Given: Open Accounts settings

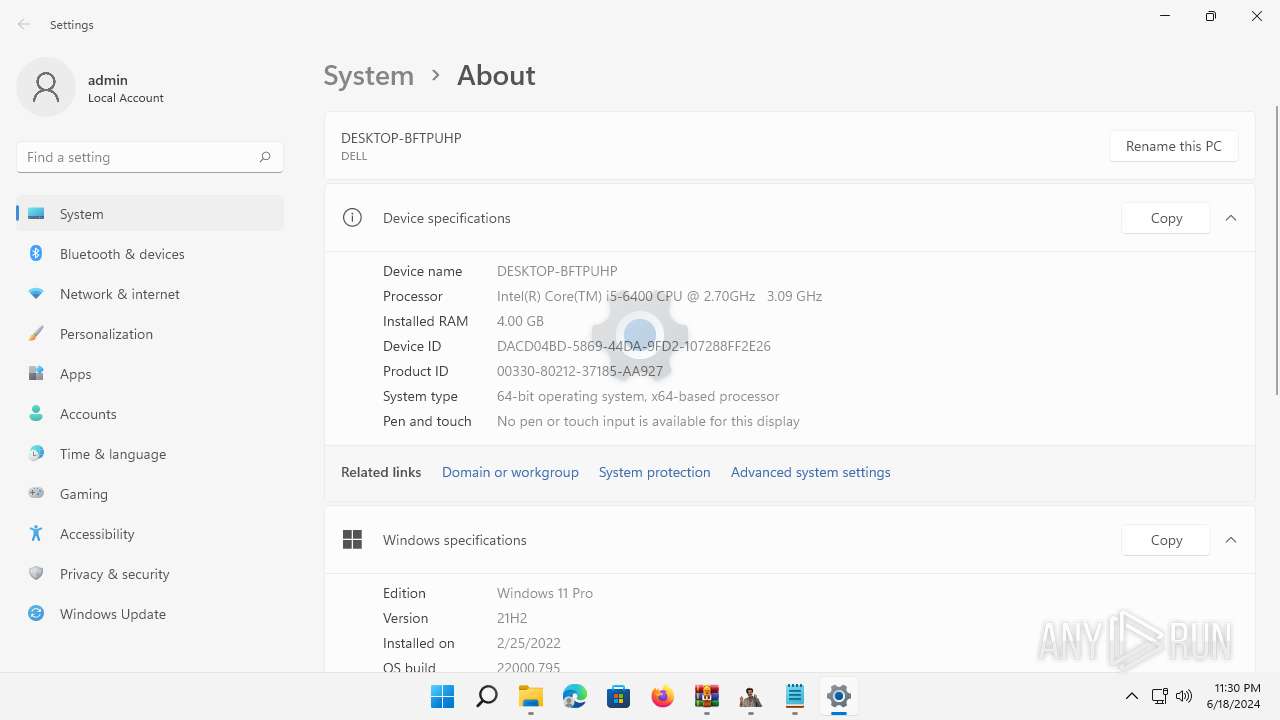Looking at the screenshot, I should 150,414.
